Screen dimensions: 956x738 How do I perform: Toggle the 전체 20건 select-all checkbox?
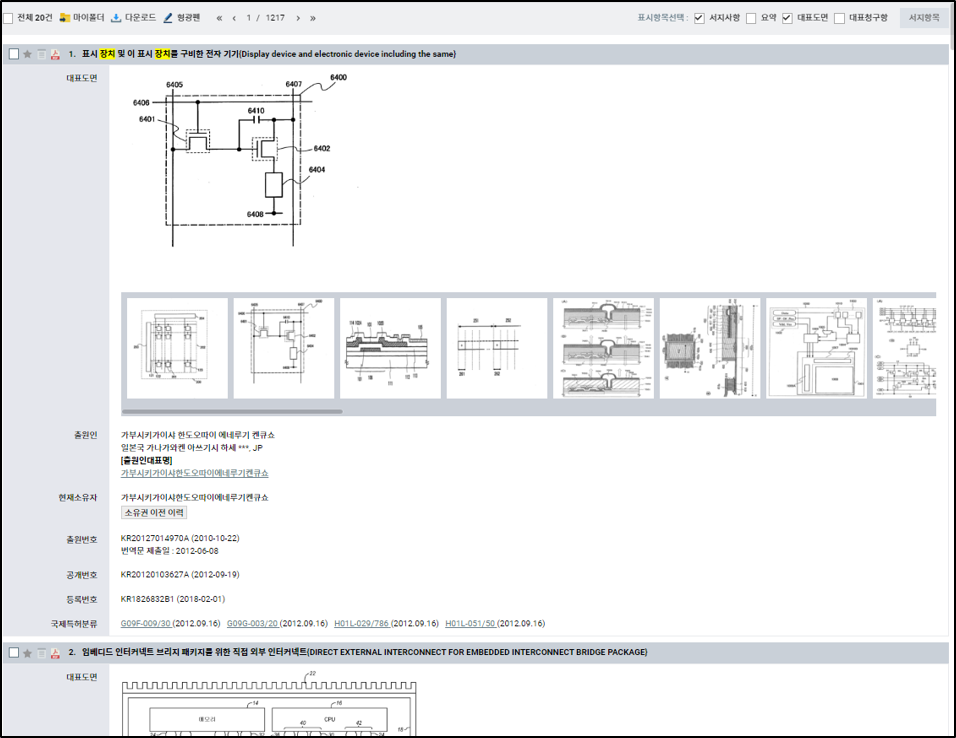[9, 18]
